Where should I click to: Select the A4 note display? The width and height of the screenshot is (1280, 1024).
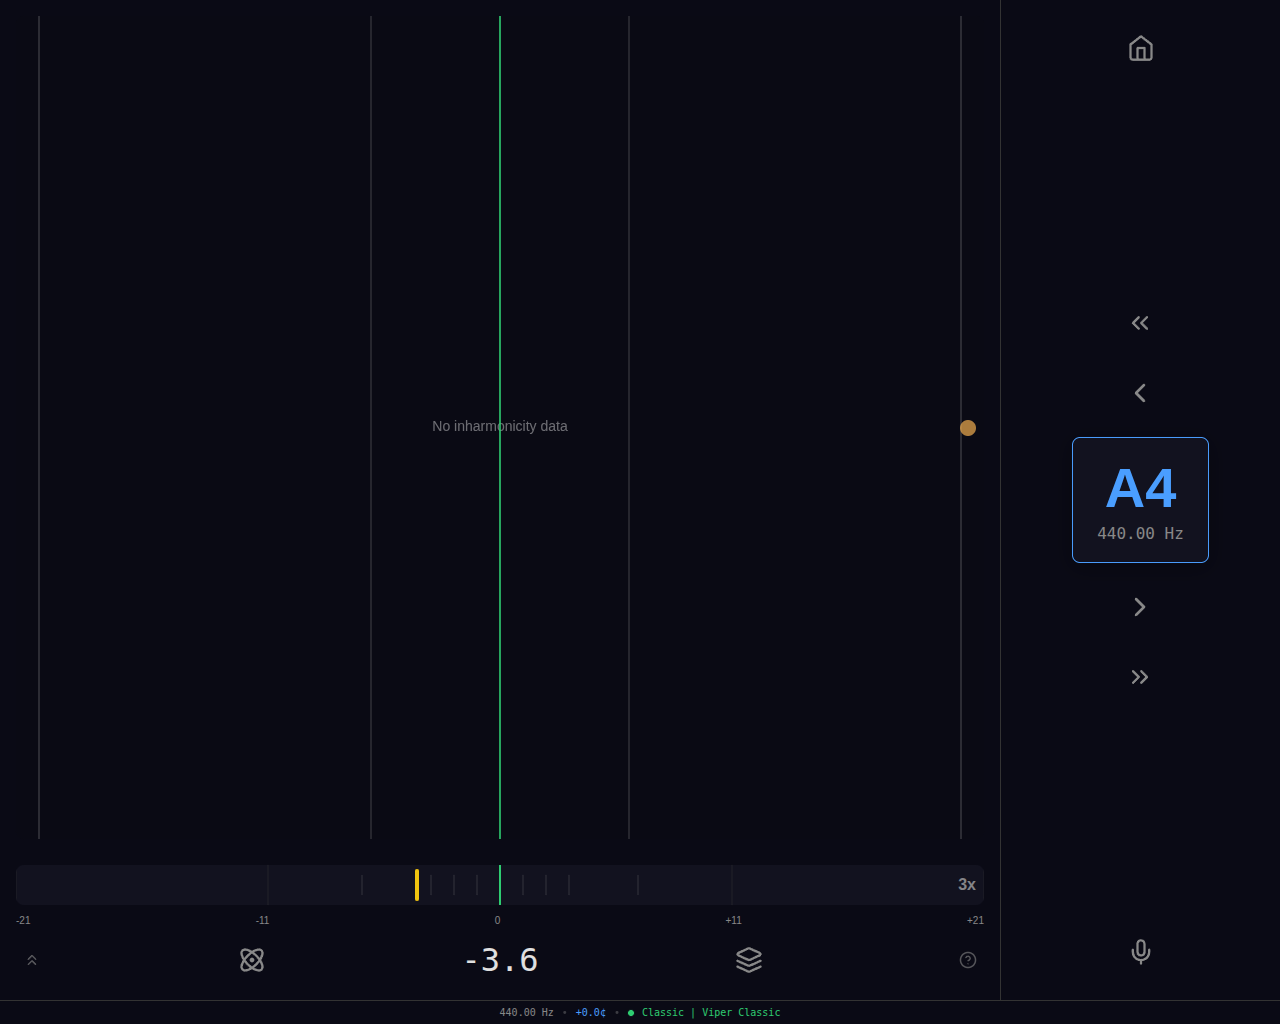click(x=1140, y=499)
